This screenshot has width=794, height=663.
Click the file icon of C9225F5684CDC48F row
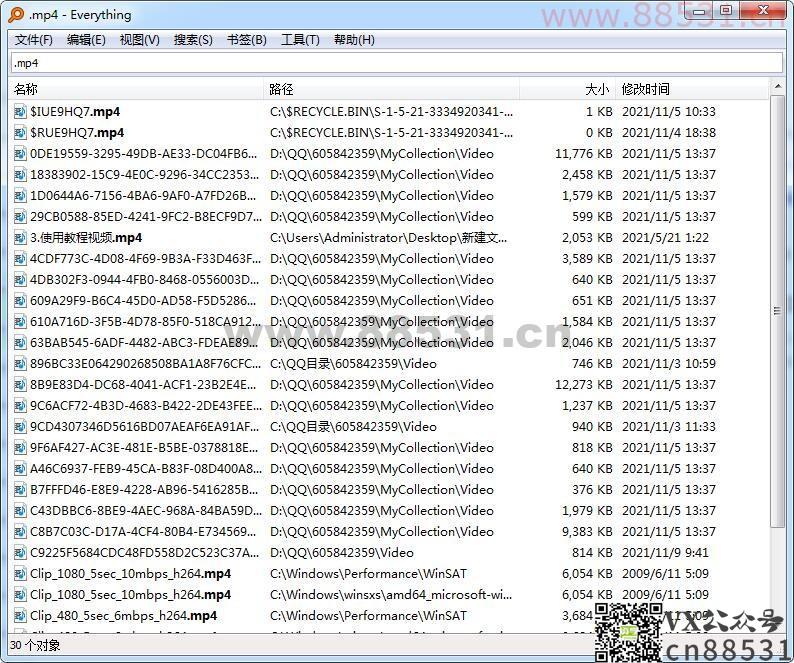coord(20,553)
